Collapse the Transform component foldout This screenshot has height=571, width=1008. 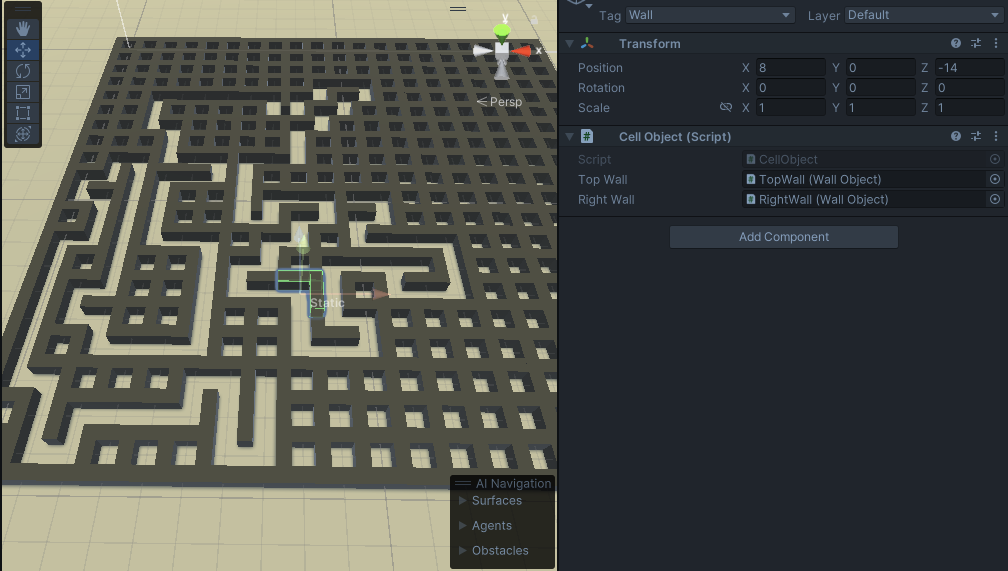point(569,44)
